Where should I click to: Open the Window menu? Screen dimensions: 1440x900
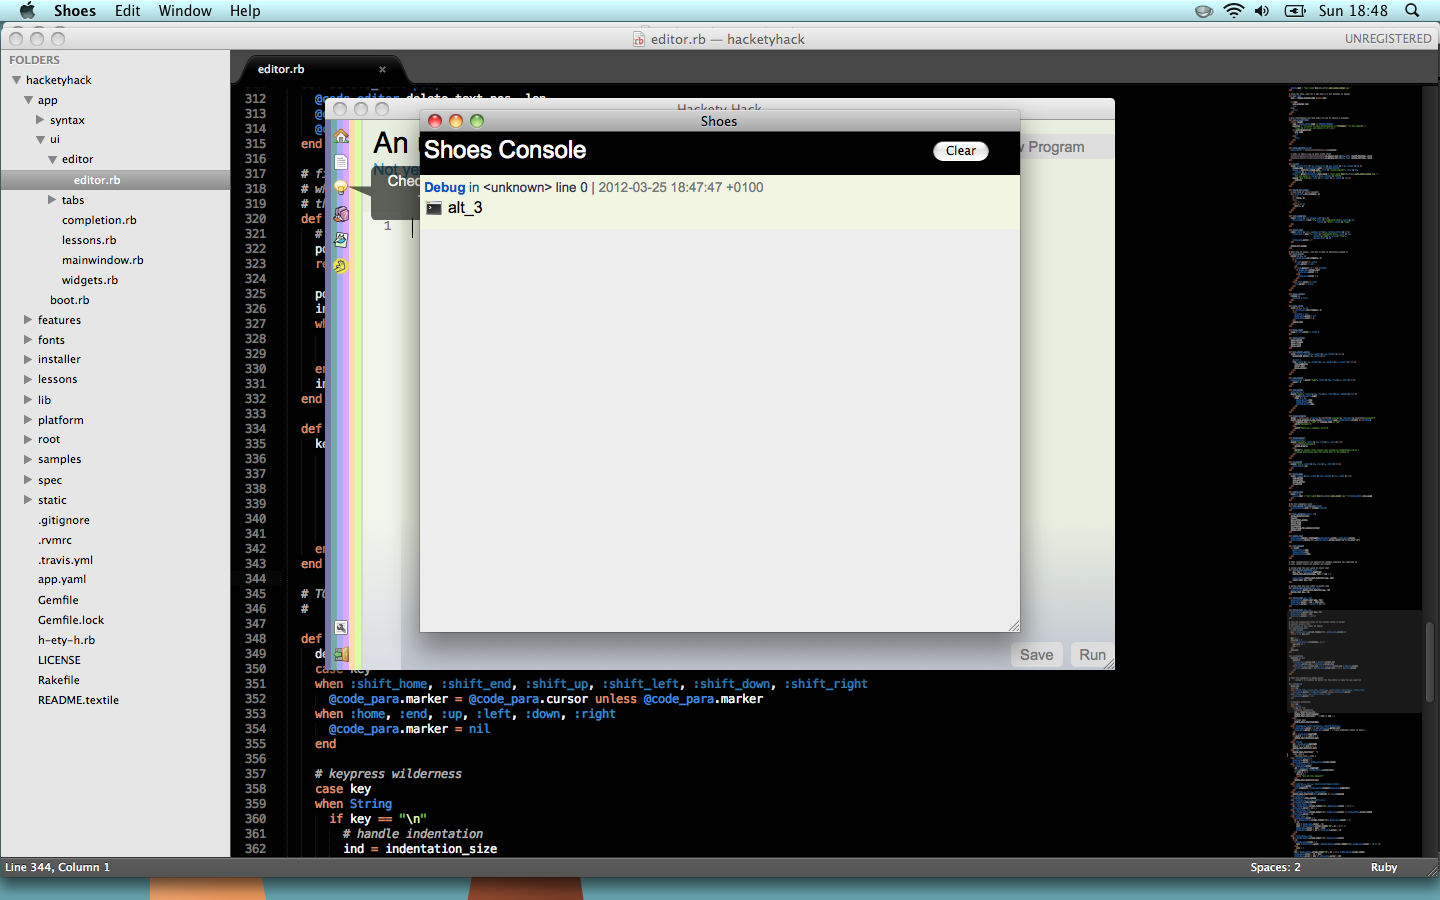click(185, 11)
